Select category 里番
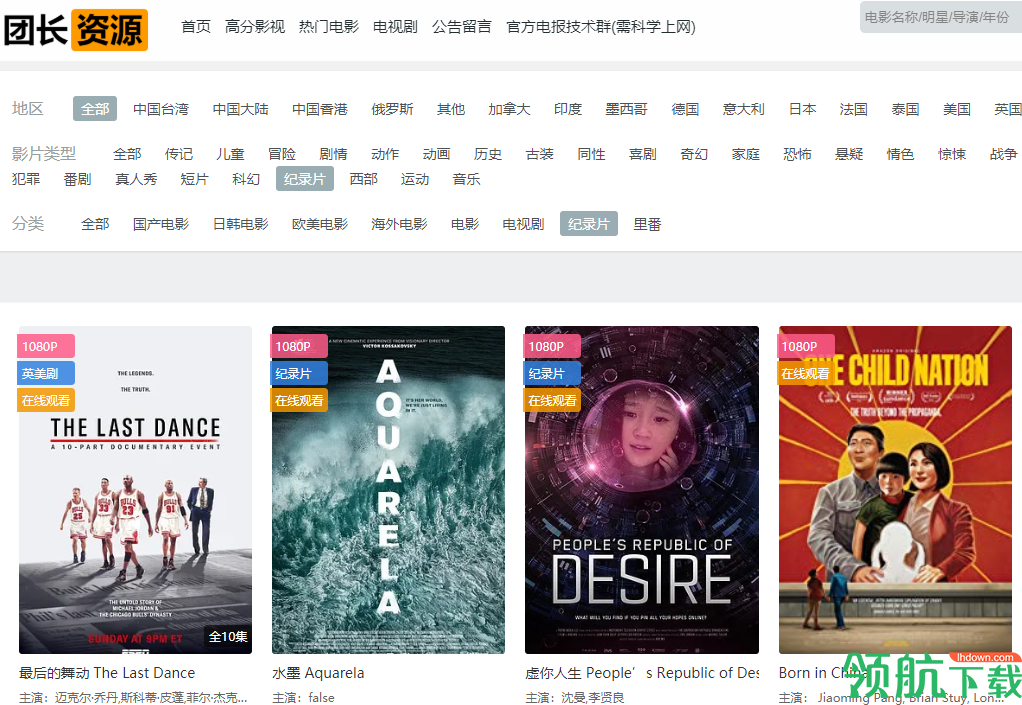The height and width of the screenshot is (705, 1022). coord(647,224)
